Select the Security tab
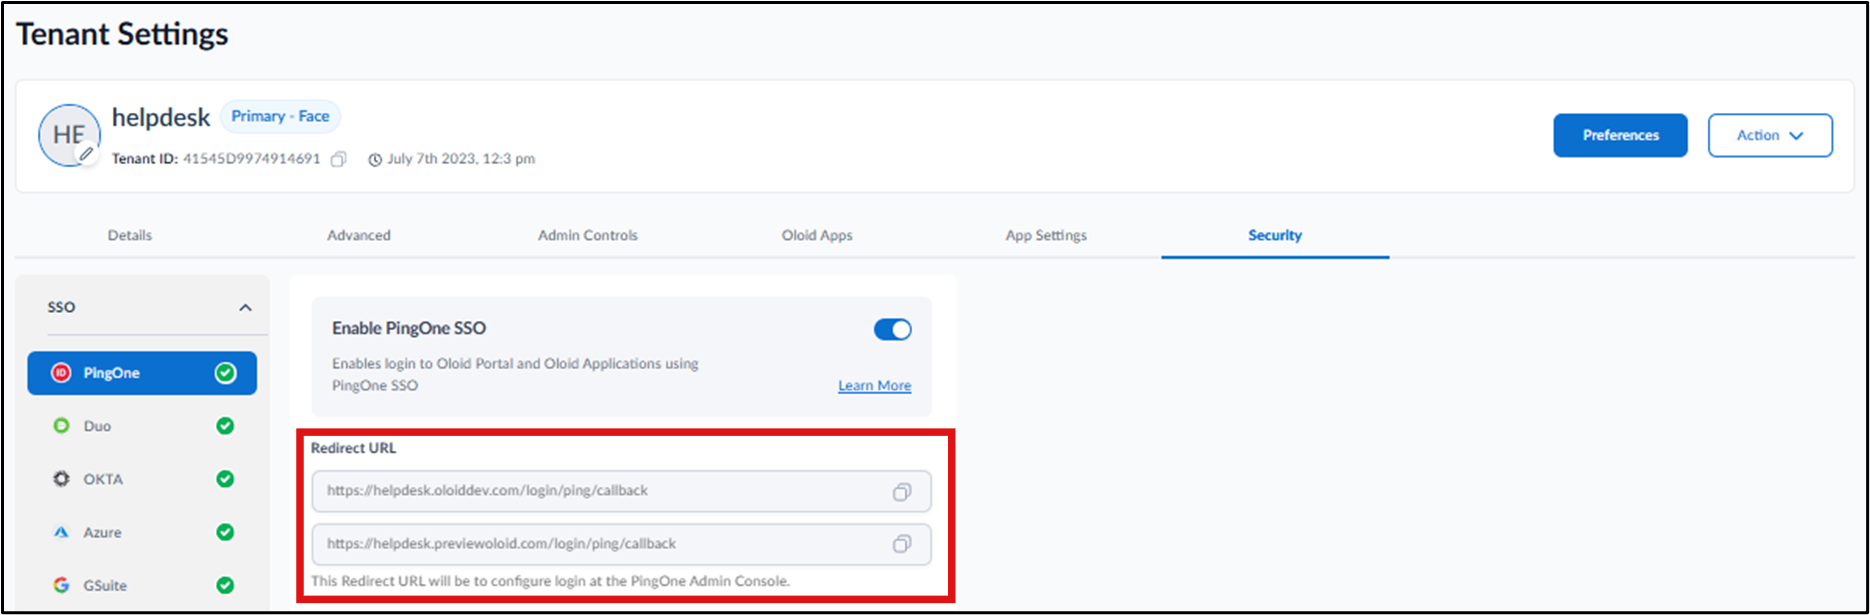 point(1275,235)
